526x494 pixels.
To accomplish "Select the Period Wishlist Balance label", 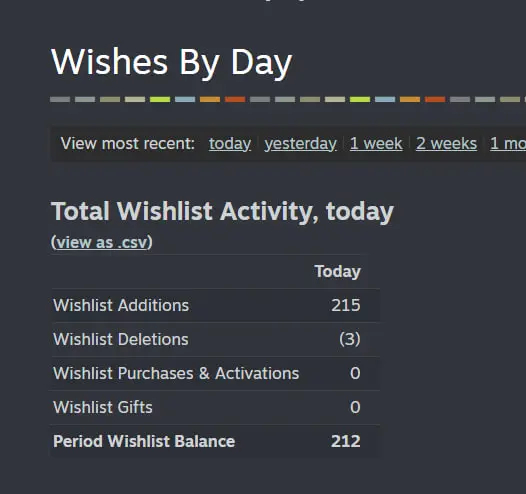I will [144, 441].
